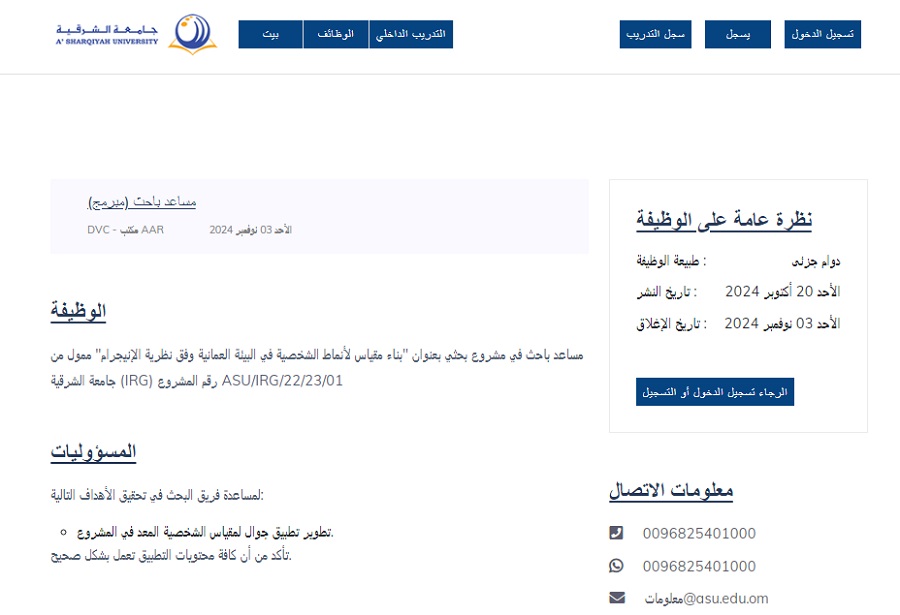Click the المسؤوليات section heading

pos(93,452)
